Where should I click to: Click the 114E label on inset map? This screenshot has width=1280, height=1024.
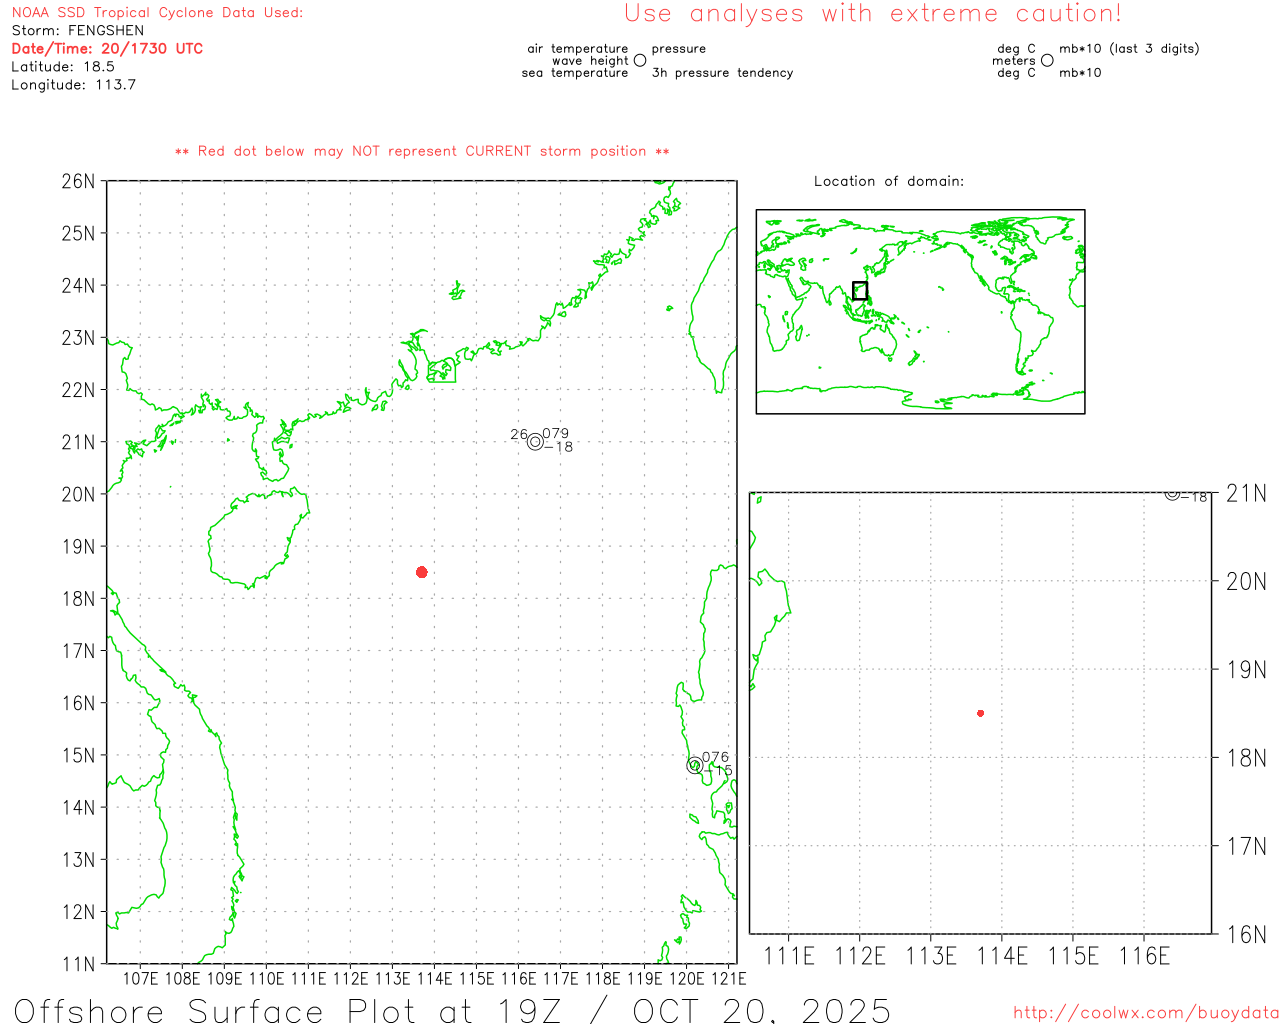pos(1002,956)
